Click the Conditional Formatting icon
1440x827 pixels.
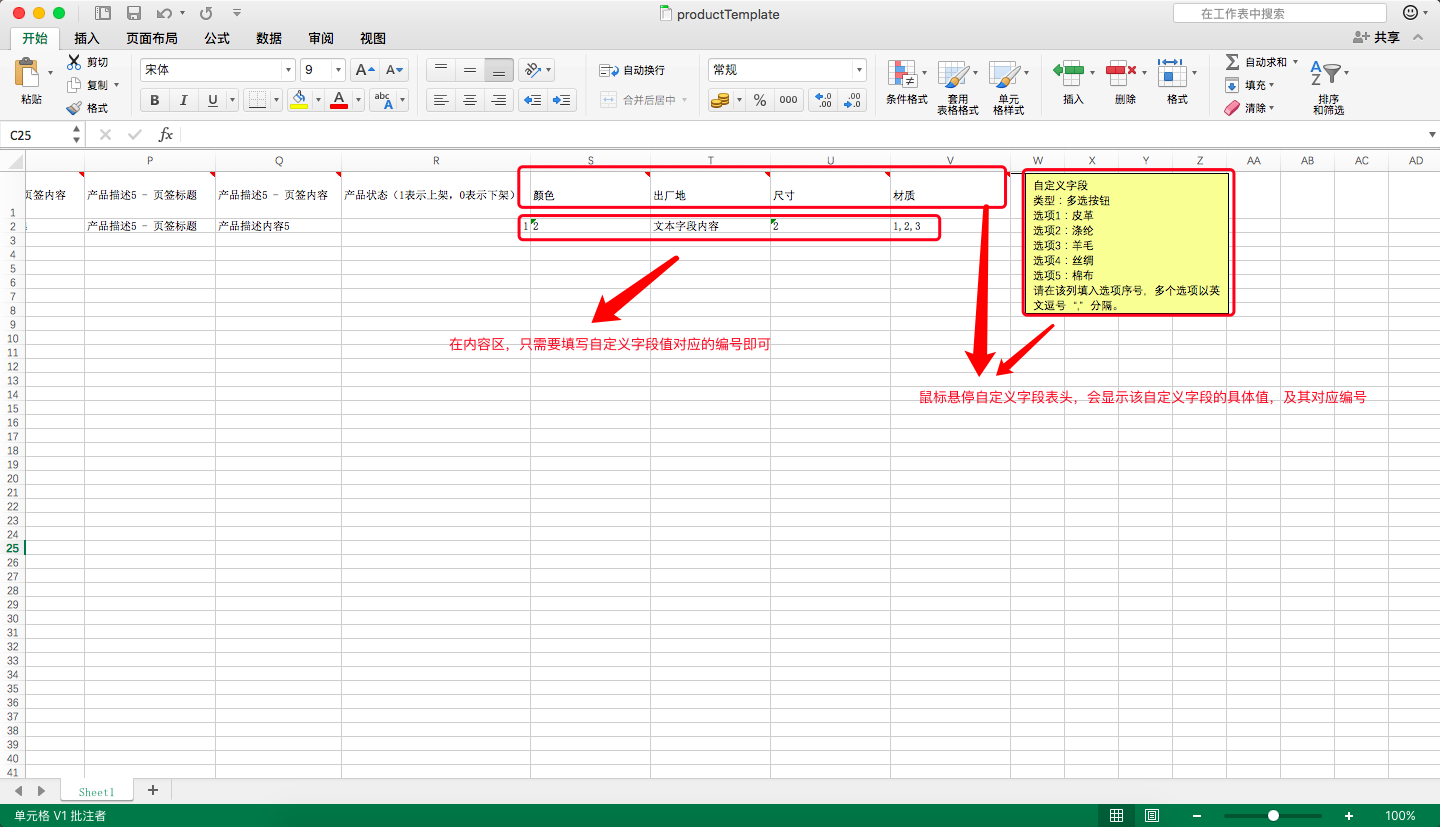903,75
